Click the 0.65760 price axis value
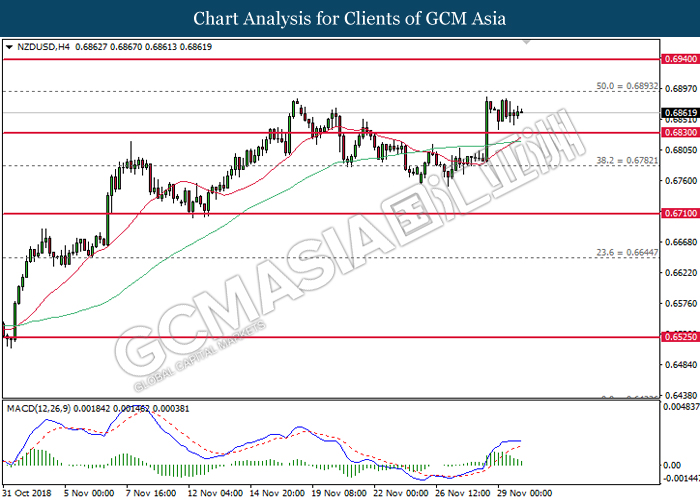 click(x=680, y=304)
